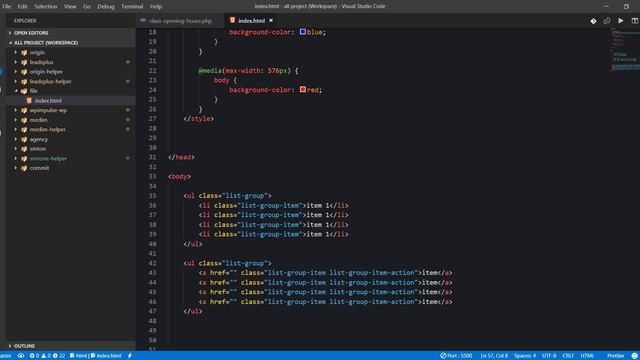640x360 pixels.
Task: Open the View menu
Action: 70,7
